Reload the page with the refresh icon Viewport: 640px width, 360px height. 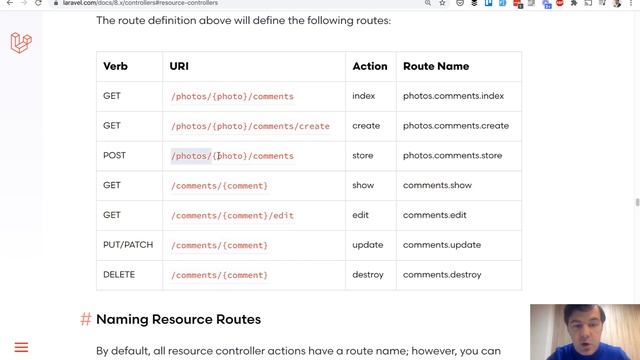[38, 3]
